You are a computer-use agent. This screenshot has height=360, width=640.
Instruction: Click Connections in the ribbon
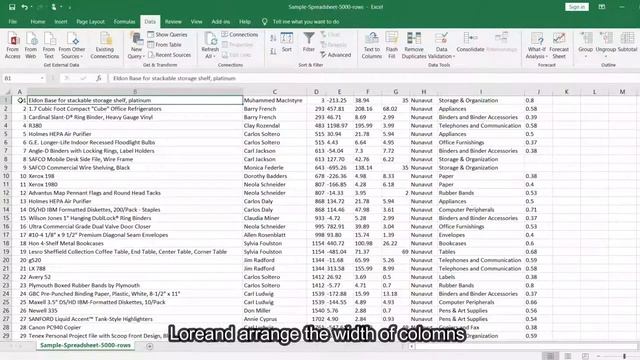240,35
